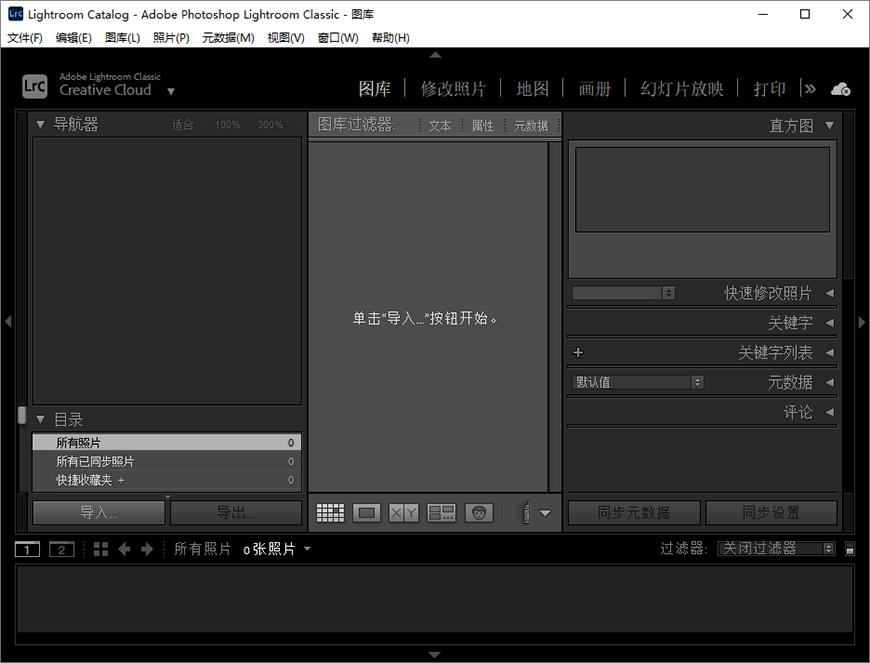Select the Painter spray can tool
870x663 pixels.
coord(525,512)
